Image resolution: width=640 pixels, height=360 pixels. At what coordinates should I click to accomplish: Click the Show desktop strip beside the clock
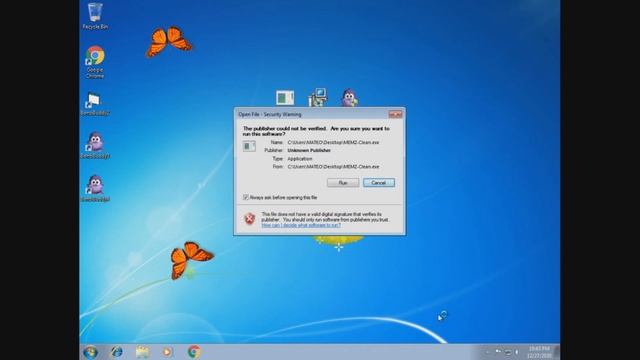[x=557, y=352]
